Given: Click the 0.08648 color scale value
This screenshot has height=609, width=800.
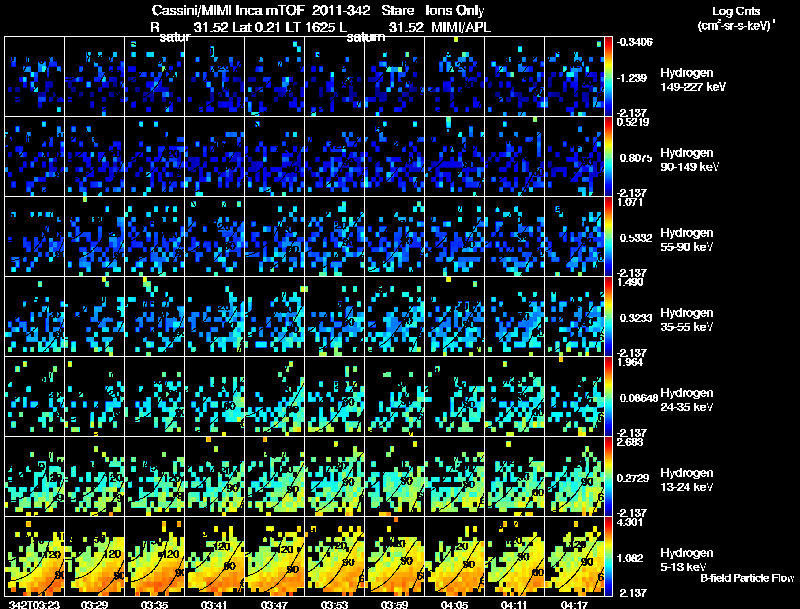Looking at the screenshot, I should (638, 398).
